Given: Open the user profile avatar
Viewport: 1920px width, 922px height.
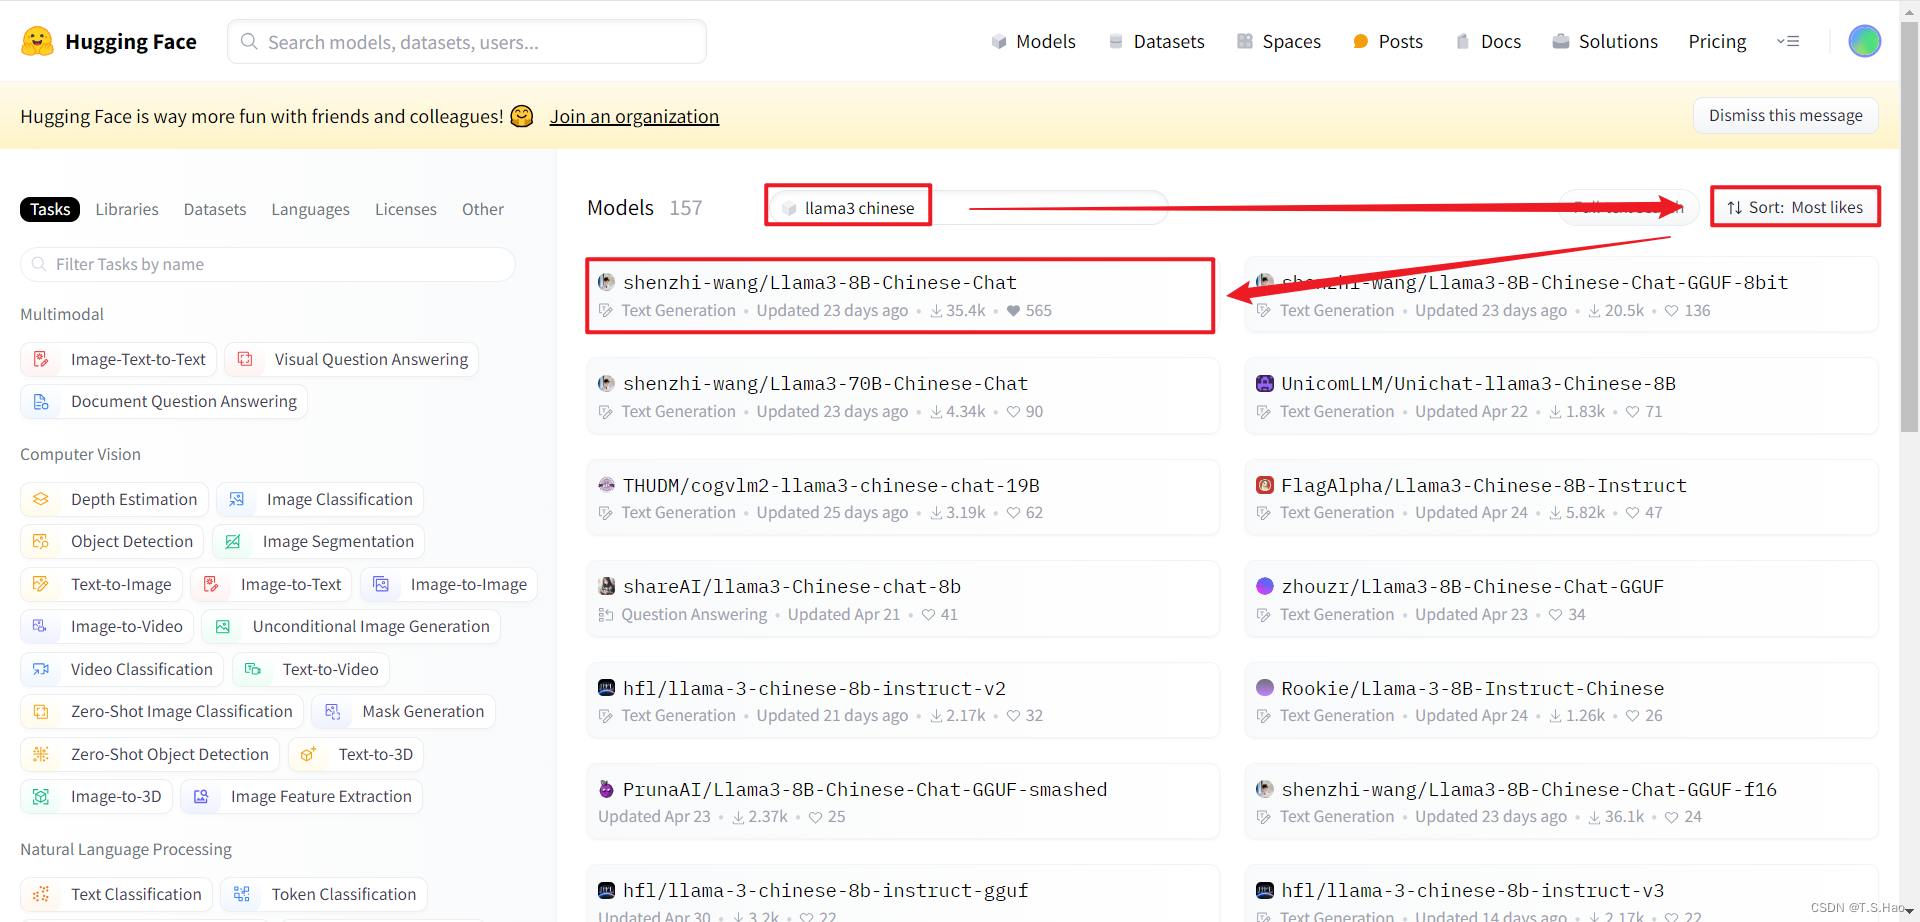Looking at the screenshot, I should [x=1864, y=41].
